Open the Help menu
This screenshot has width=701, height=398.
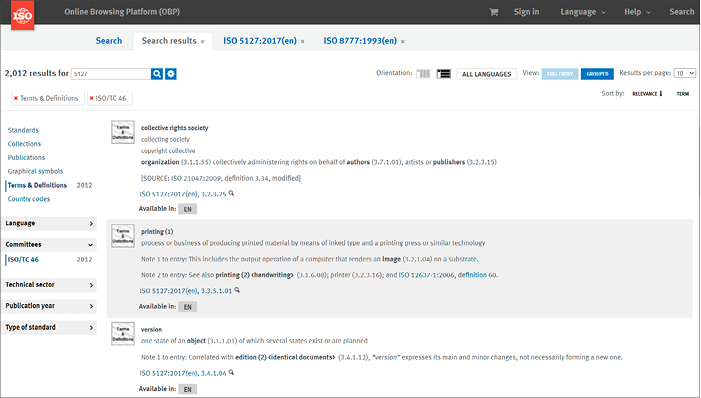tap(637, 12)
